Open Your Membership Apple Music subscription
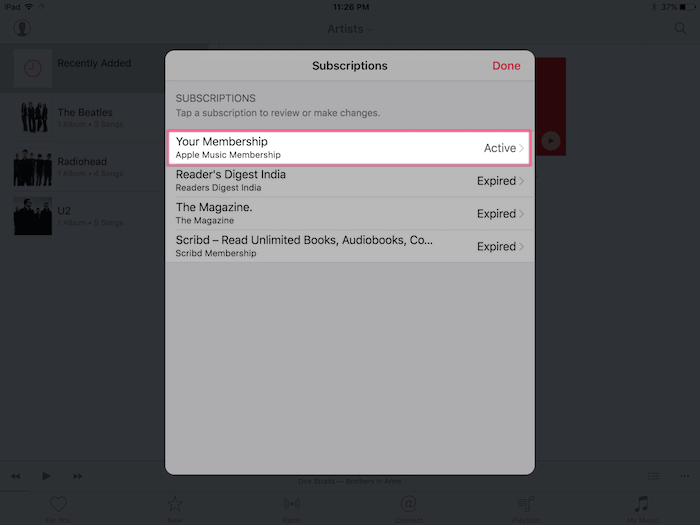The height and width of the screenshot is (525, 700). click(350, 148)
